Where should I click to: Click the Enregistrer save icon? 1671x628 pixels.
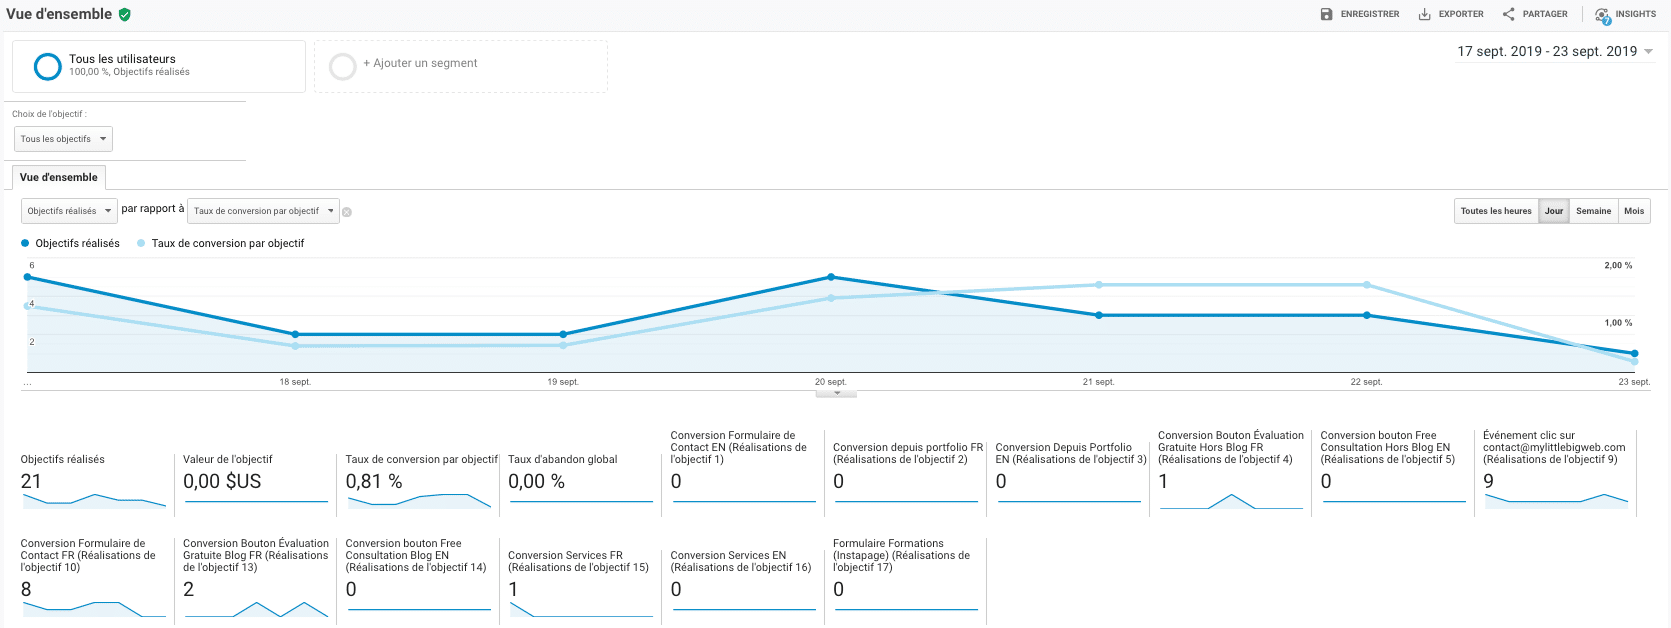coord(1326,14)
